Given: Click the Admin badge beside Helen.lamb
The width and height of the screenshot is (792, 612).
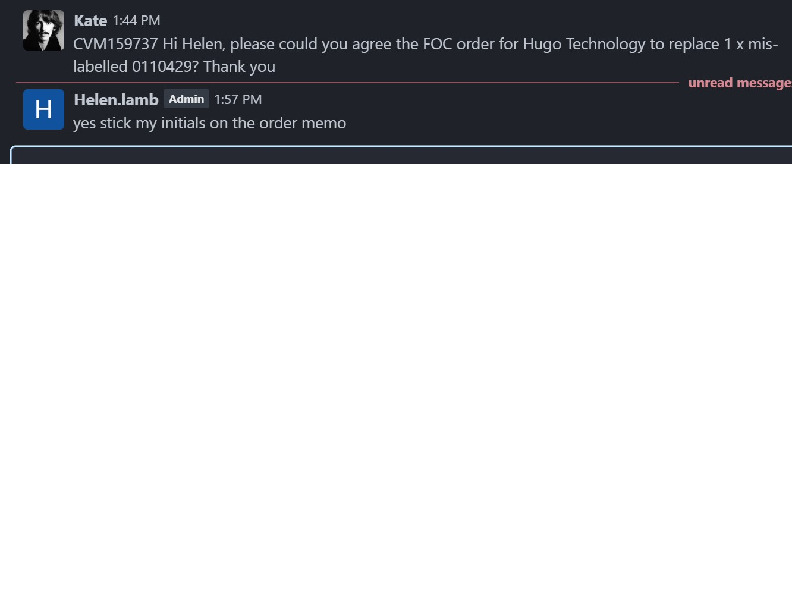Looking at the screenshot, I should point(186,99).
